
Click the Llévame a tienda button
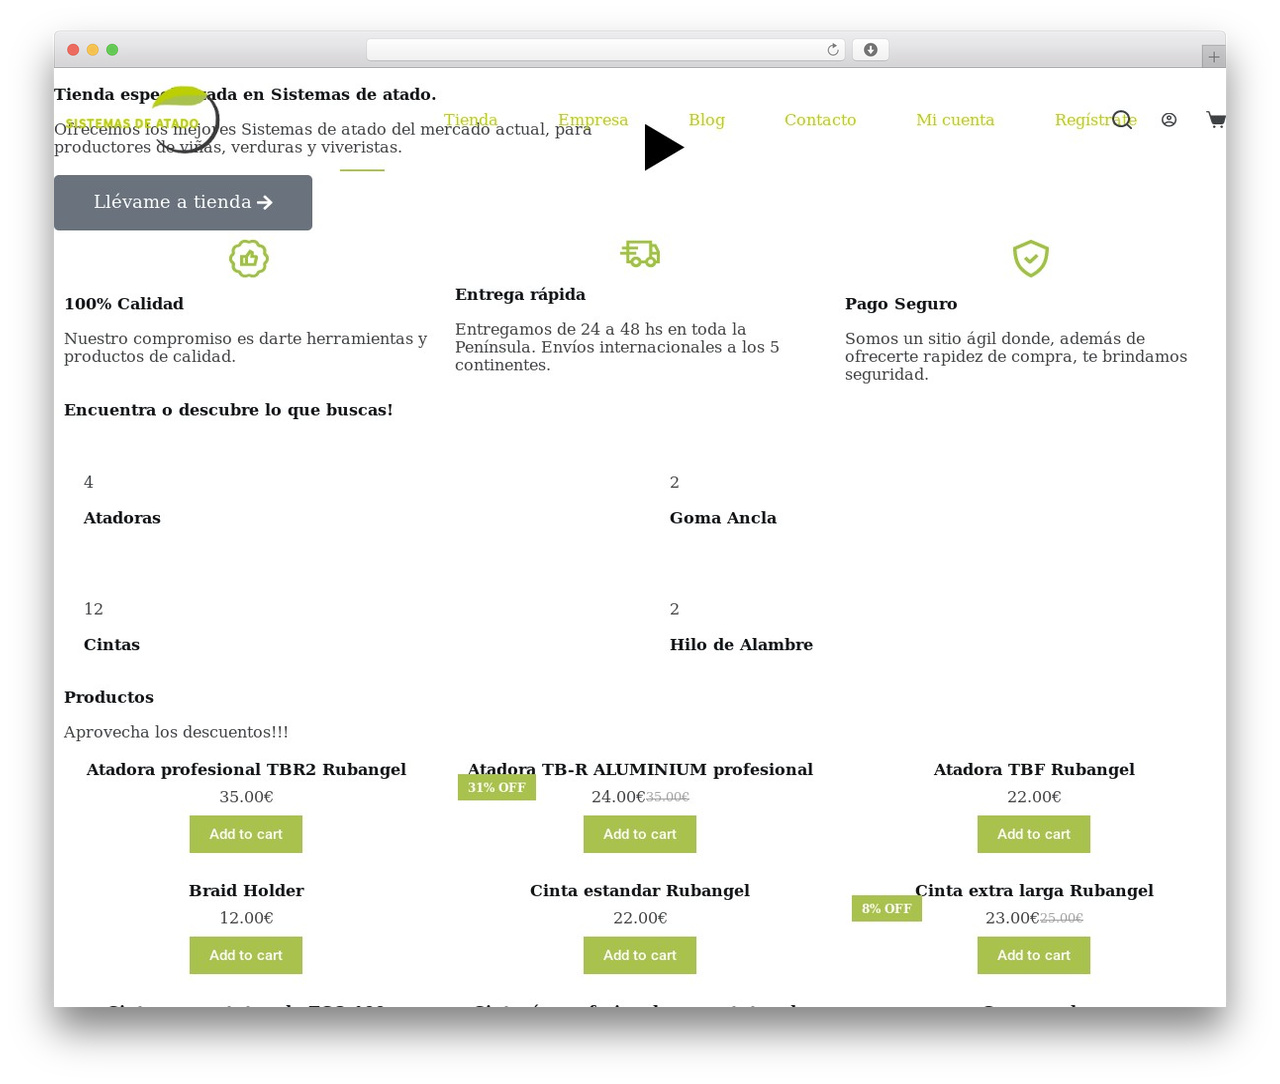[x=183, y=203]
